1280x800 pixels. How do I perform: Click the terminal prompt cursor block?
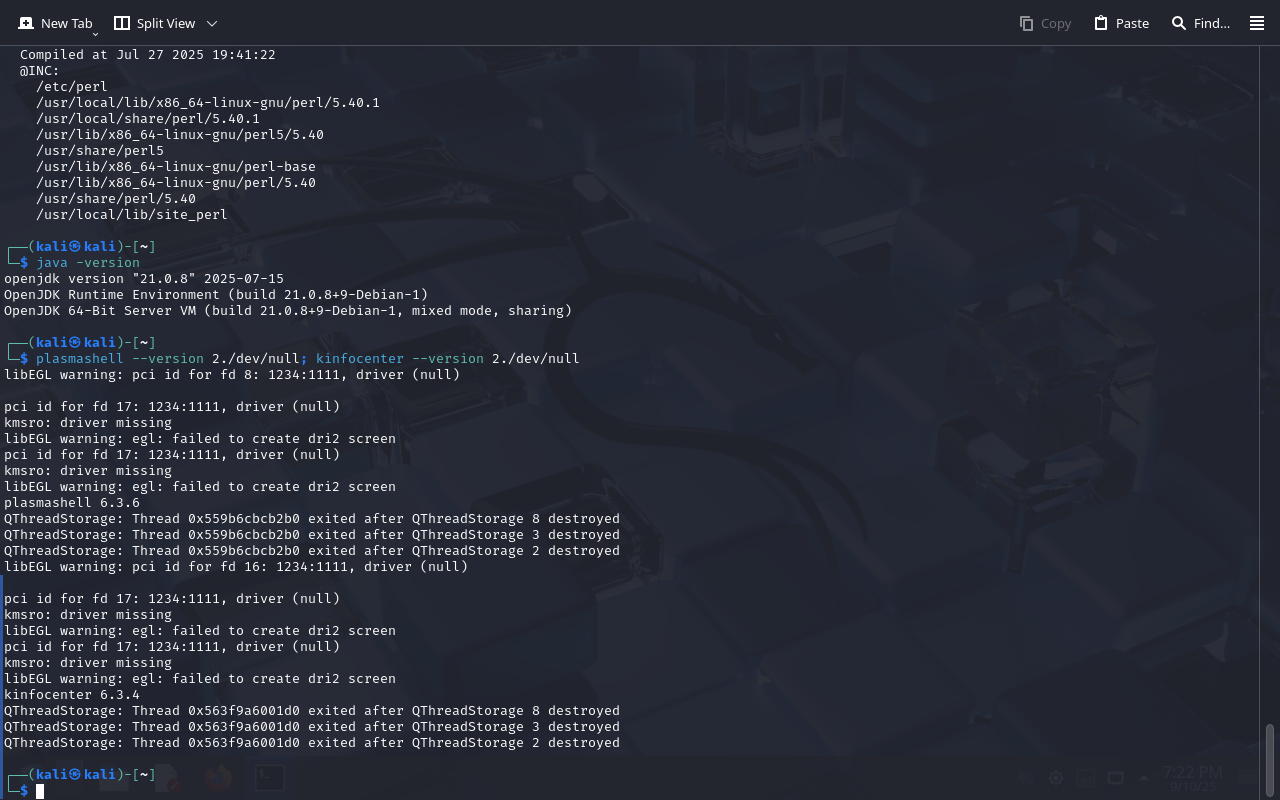pos(40,791)
